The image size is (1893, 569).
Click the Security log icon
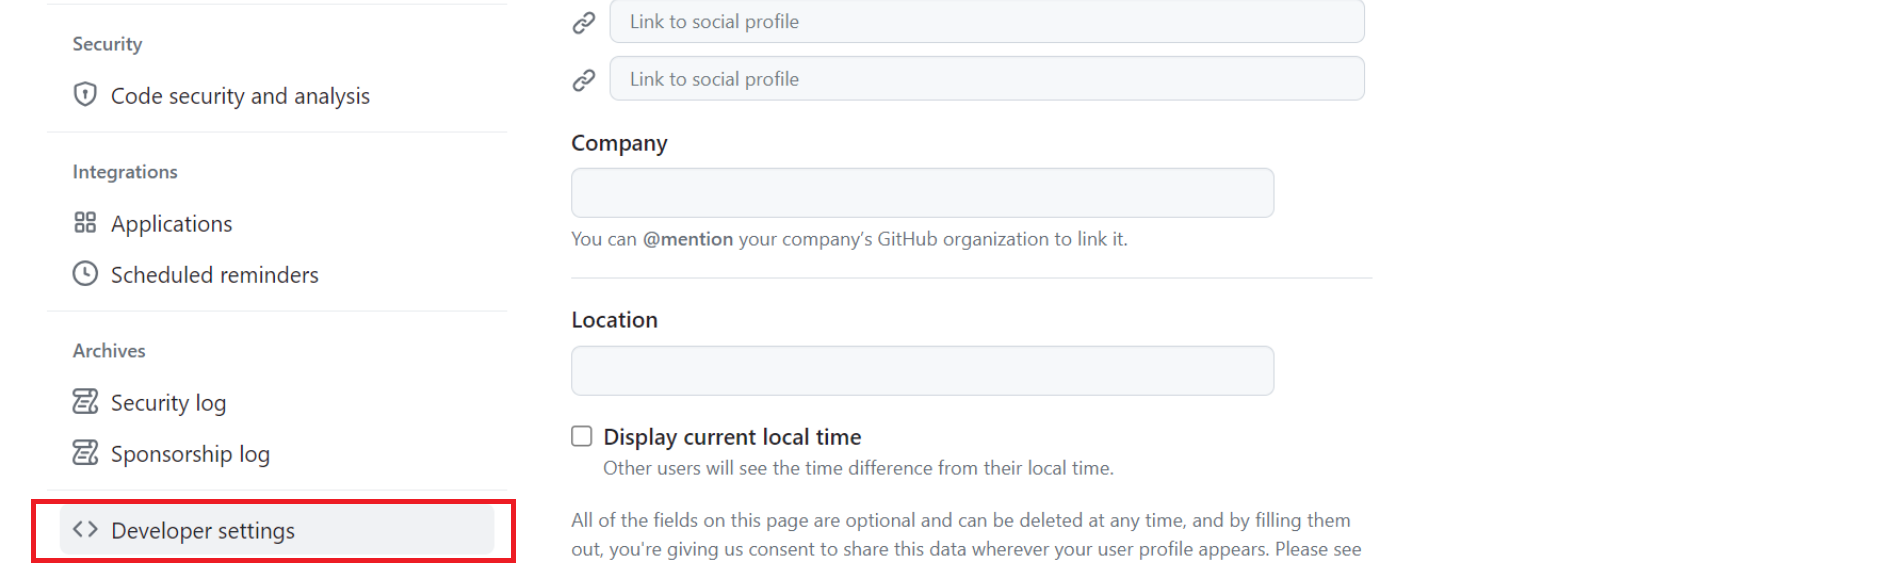85,402
